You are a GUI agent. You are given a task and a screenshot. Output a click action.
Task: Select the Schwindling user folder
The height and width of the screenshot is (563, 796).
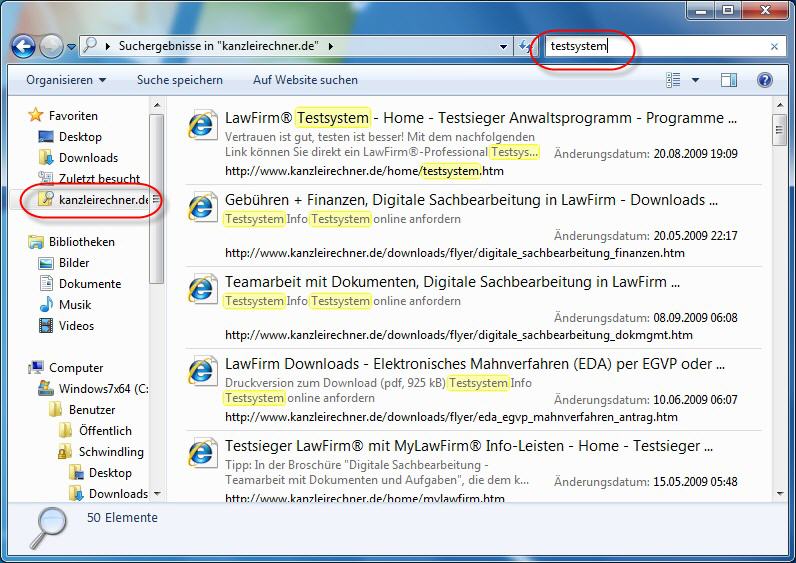[x=111, y=451]
